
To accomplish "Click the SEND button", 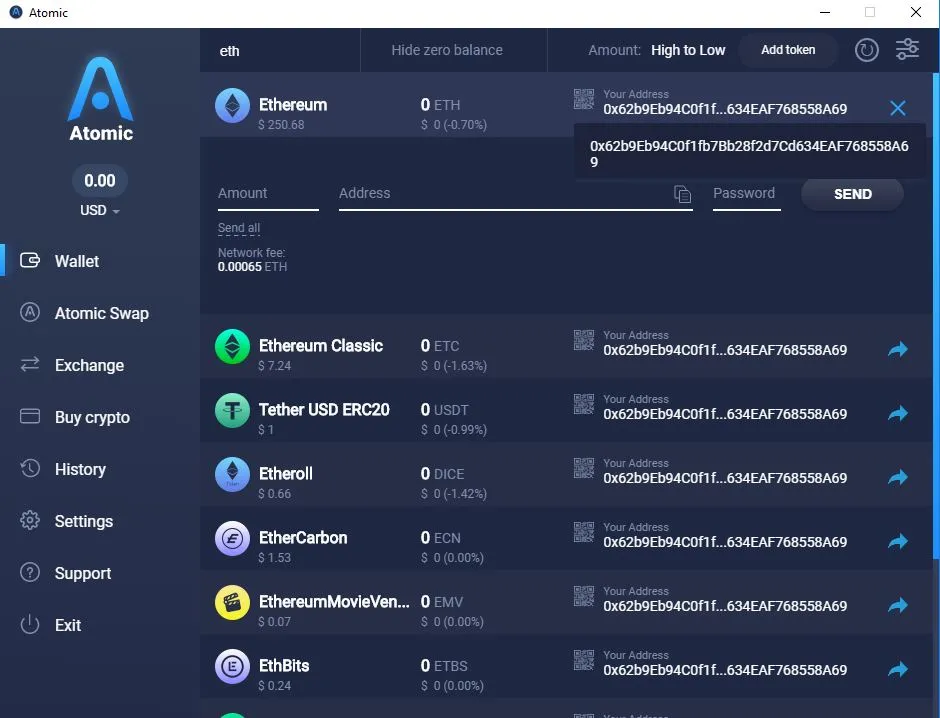I will point(852,194).
